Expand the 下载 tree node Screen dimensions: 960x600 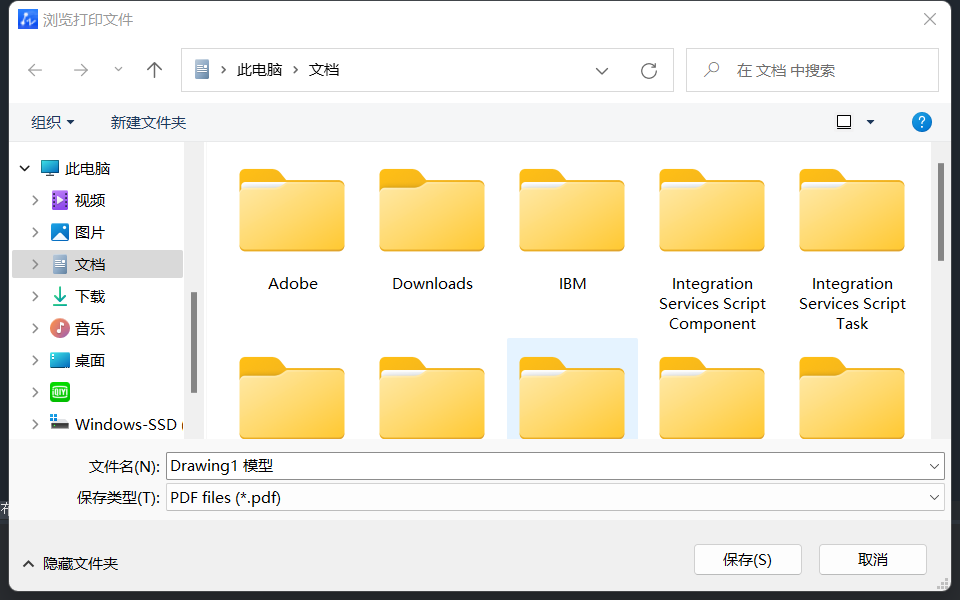click(36, 296)
